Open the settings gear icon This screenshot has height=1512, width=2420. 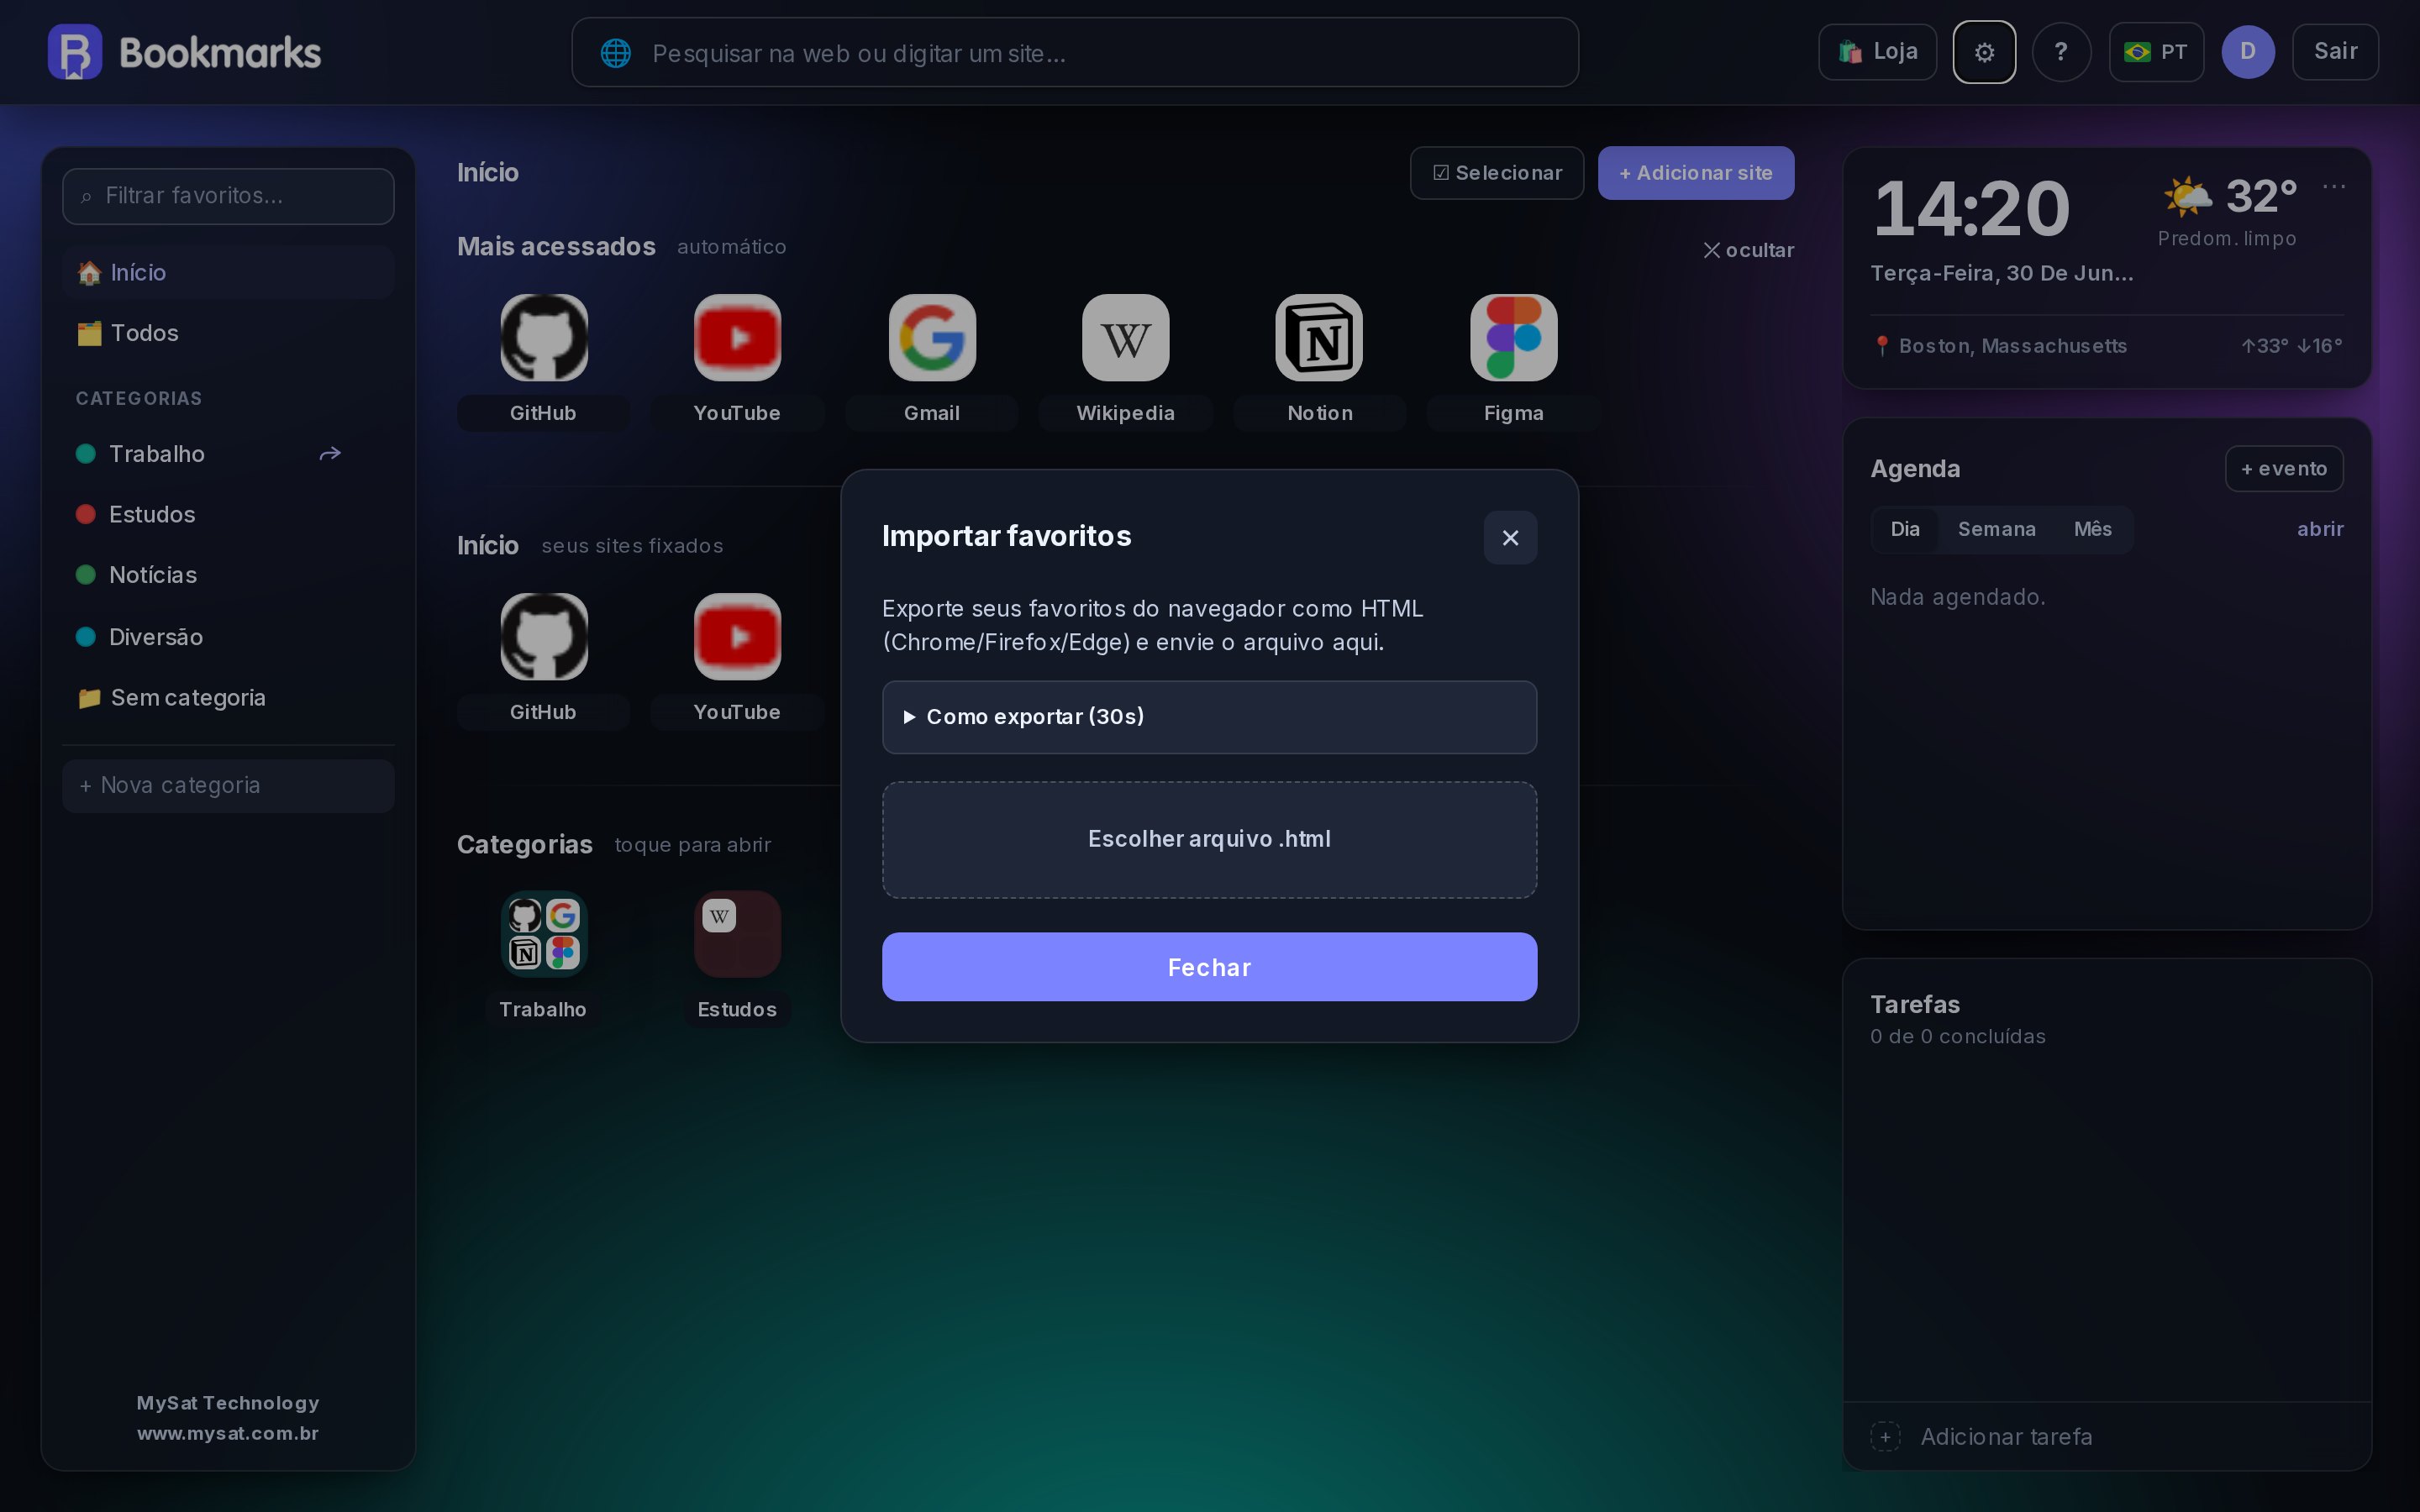1984,52
